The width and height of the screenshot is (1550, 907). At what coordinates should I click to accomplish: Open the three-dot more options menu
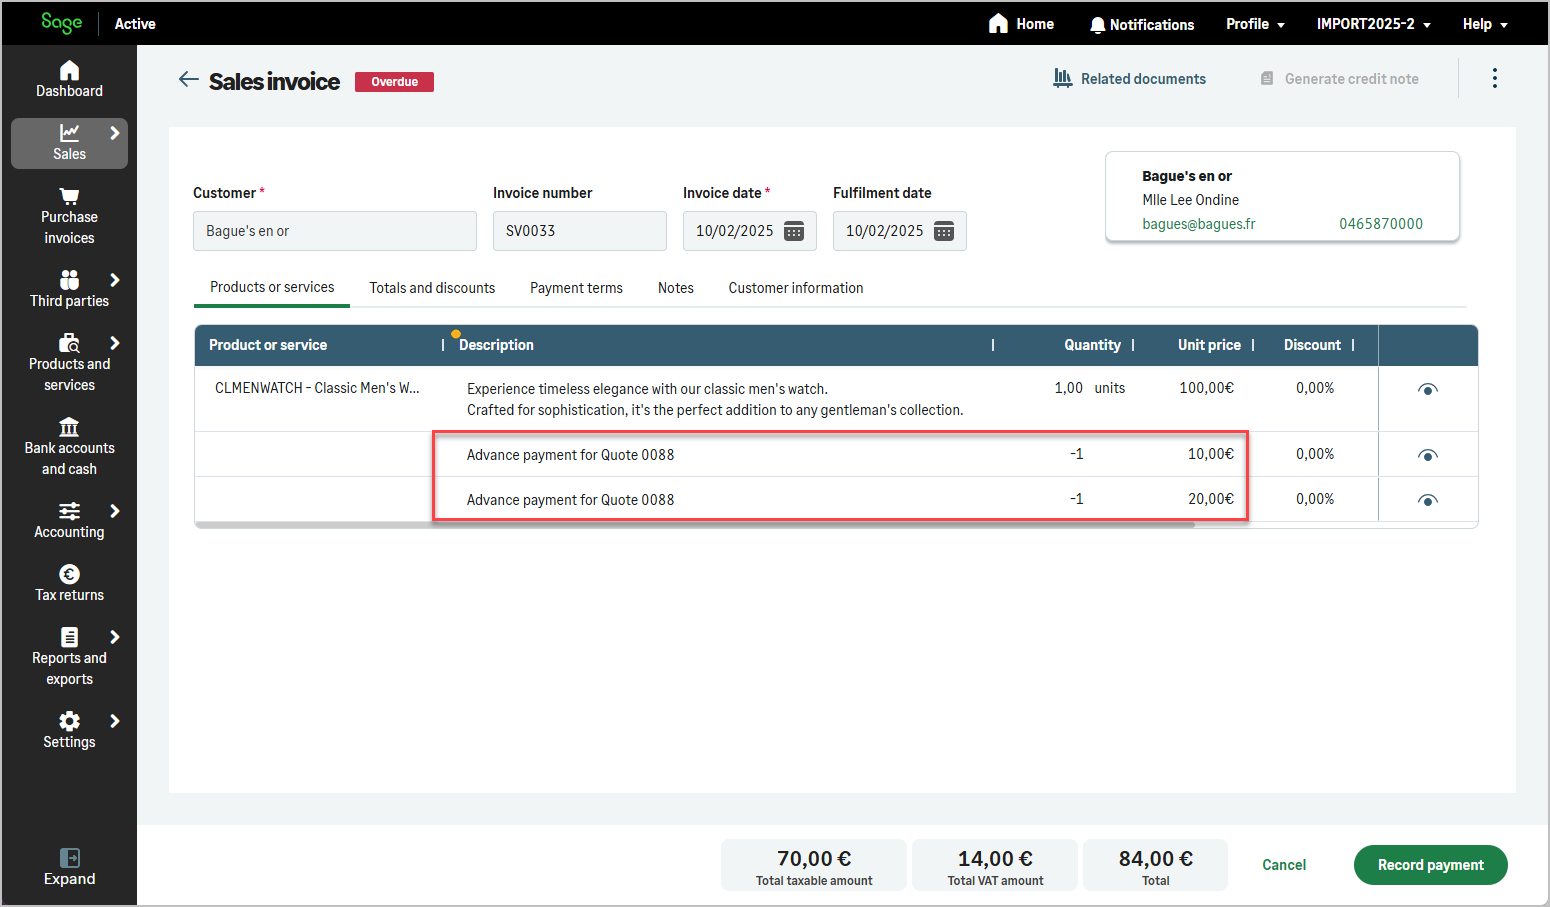click(x=1495, y=78)
